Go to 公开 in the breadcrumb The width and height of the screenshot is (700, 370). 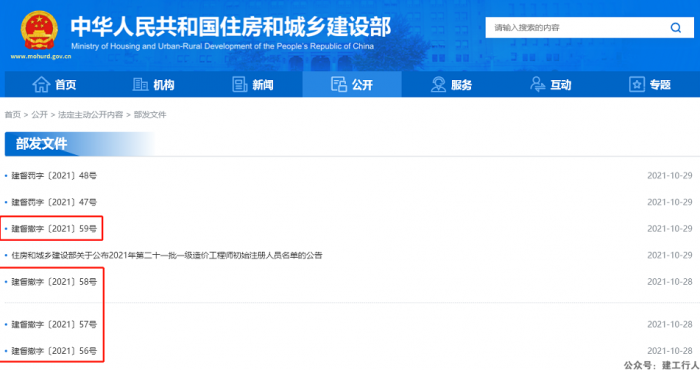coord(39,115)
